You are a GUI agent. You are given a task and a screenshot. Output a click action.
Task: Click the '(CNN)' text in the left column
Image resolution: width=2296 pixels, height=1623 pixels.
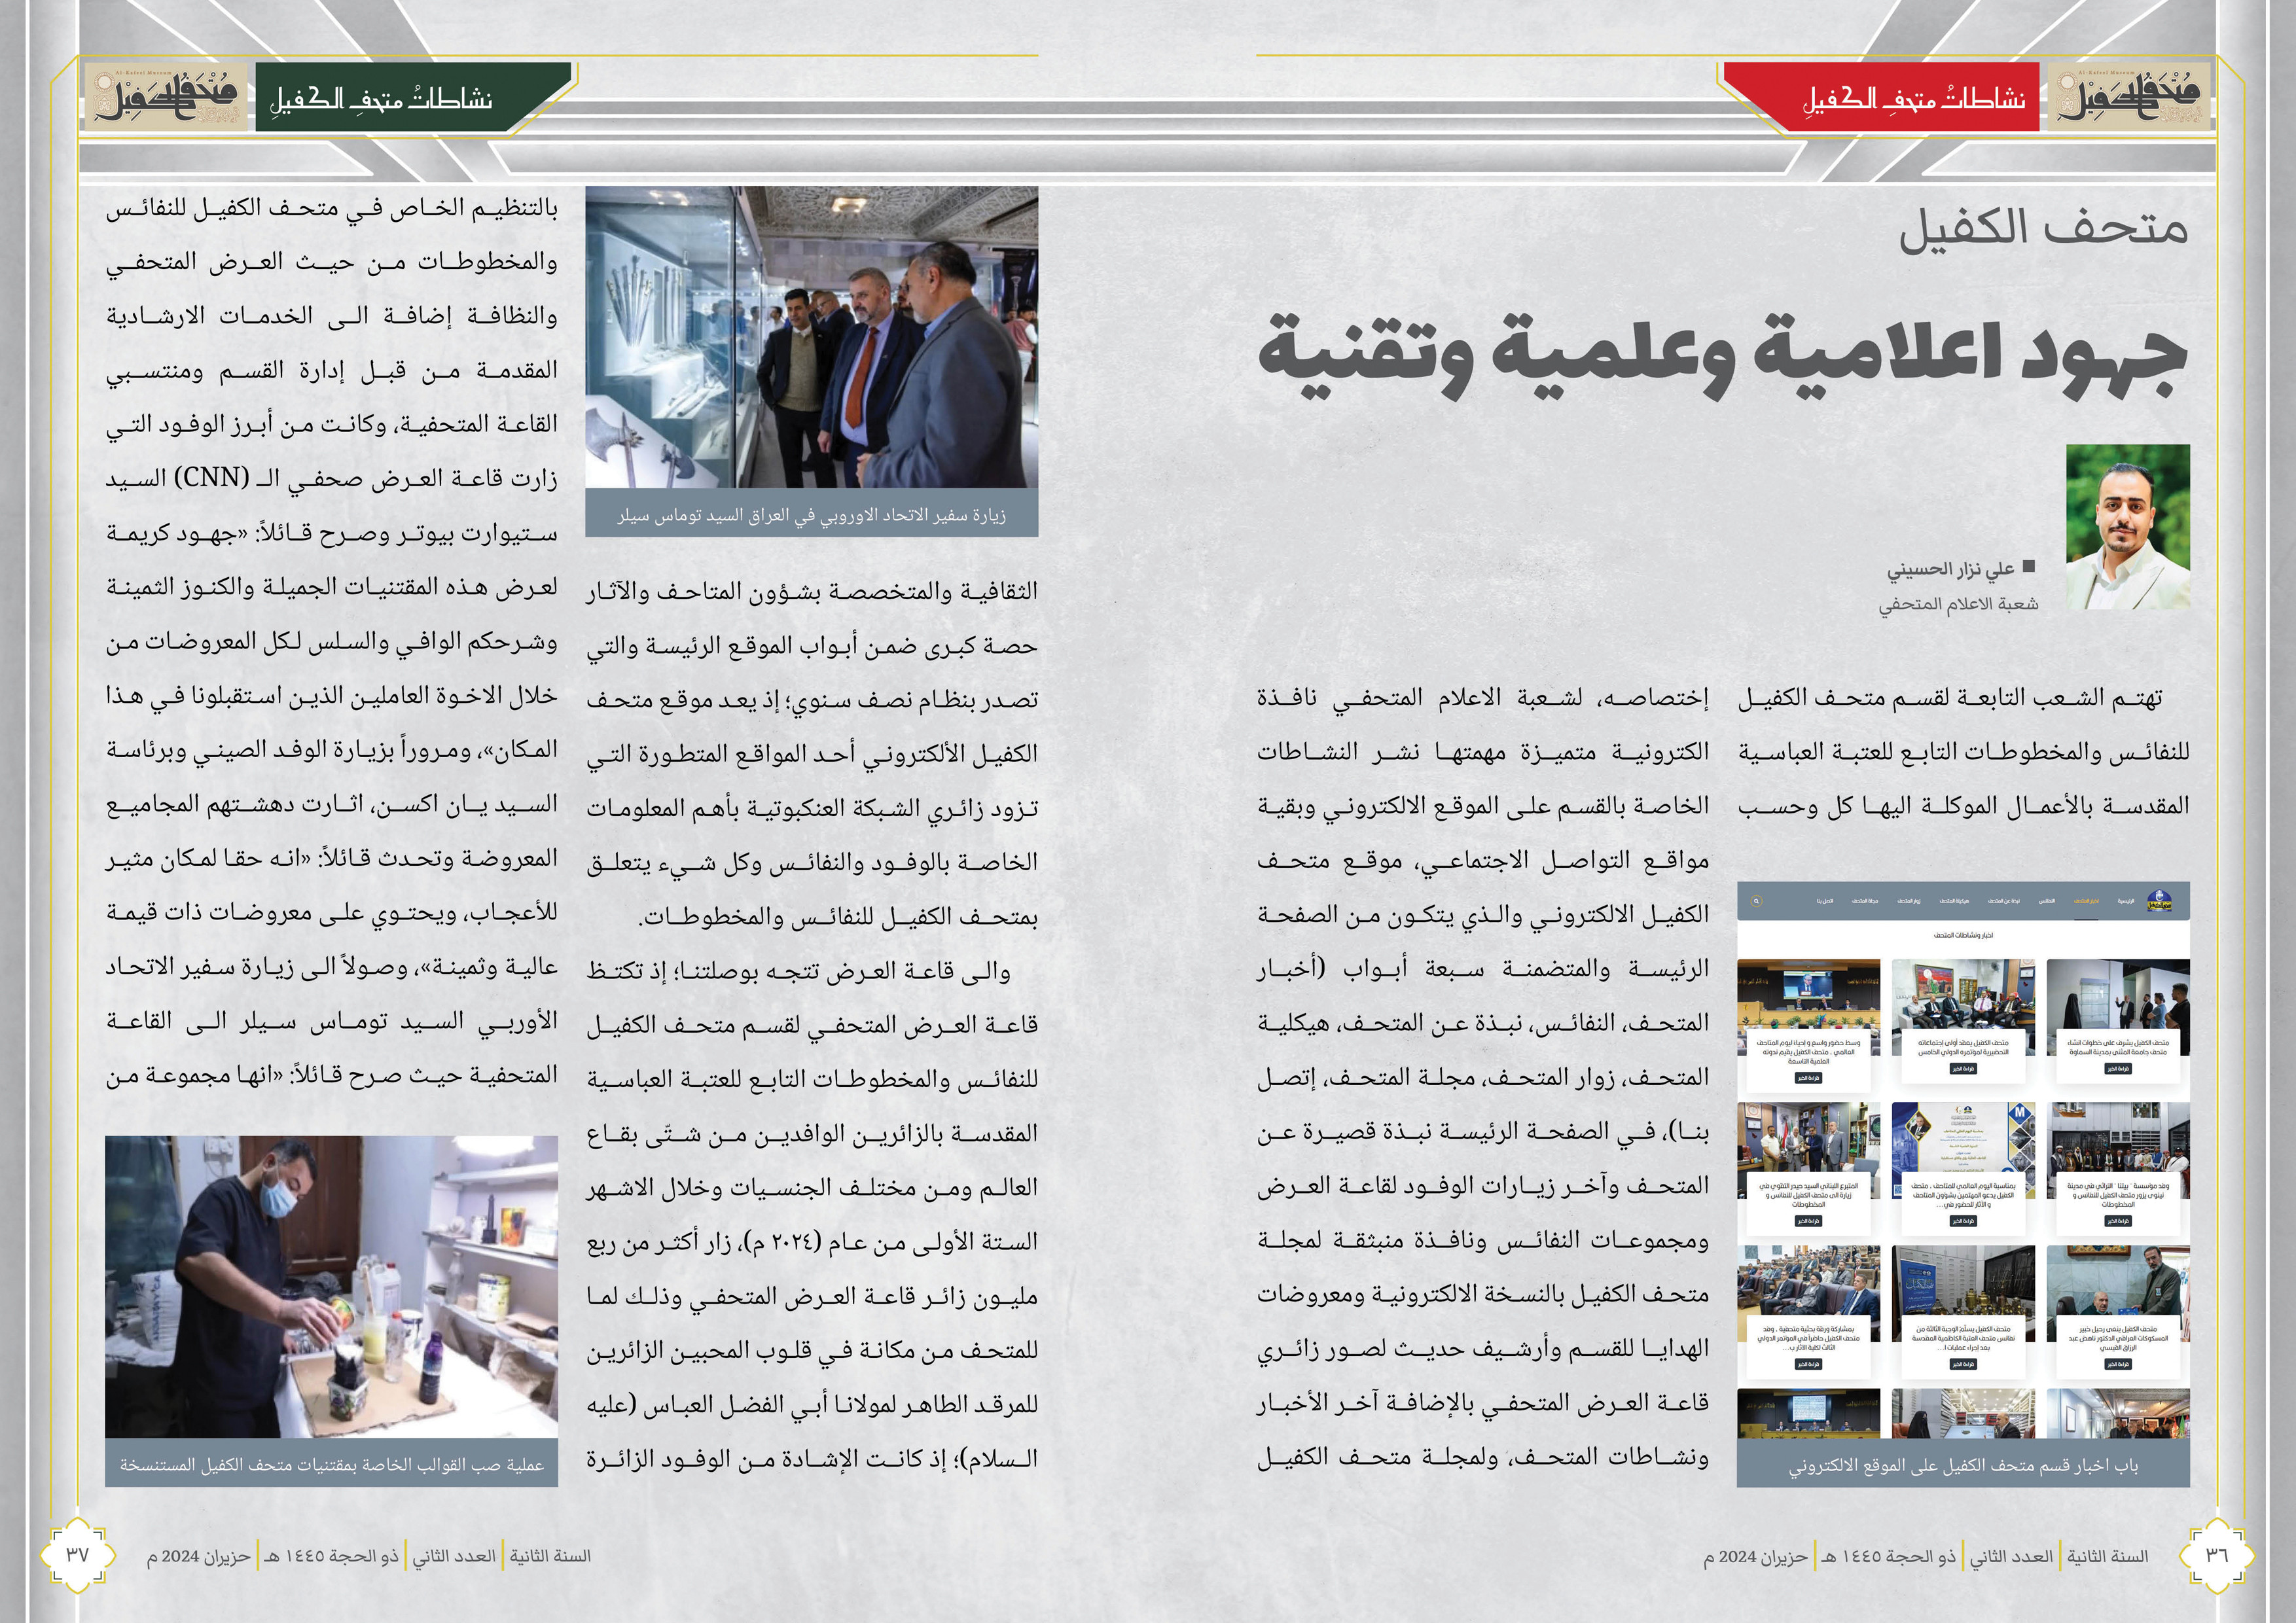[x=210, y=477]
